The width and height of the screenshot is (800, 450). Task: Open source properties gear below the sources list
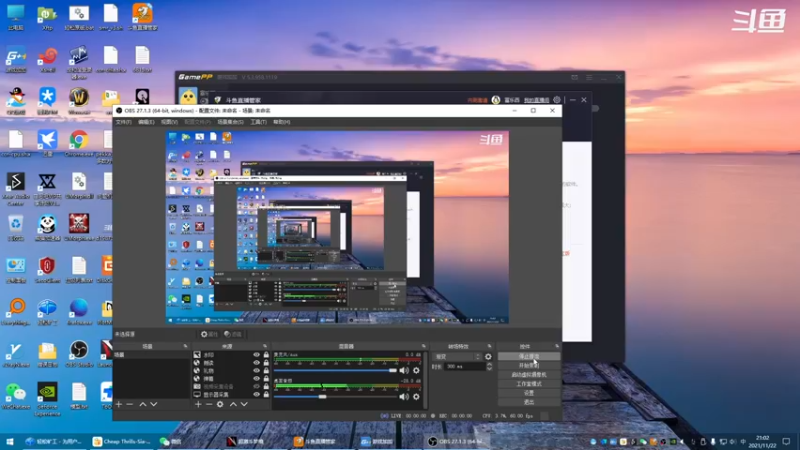pos(220,404)
